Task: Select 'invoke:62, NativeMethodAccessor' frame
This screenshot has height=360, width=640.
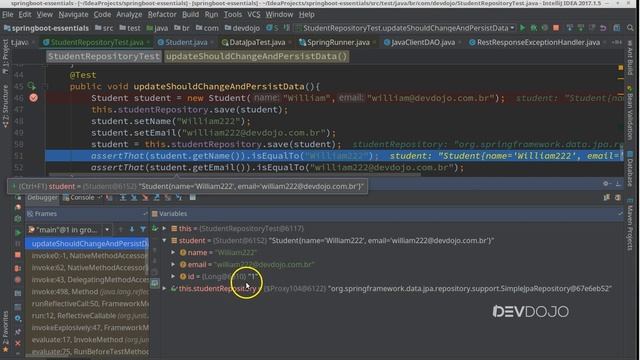Action: coord(87,268)
